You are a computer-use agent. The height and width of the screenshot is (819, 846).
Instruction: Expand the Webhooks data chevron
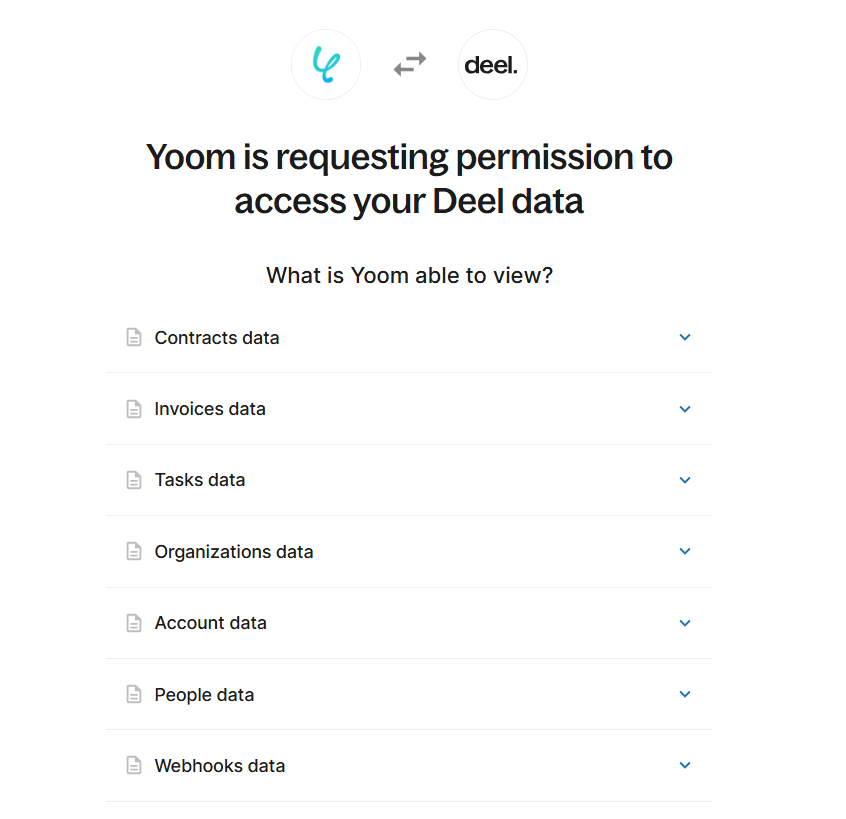(685, 765)
